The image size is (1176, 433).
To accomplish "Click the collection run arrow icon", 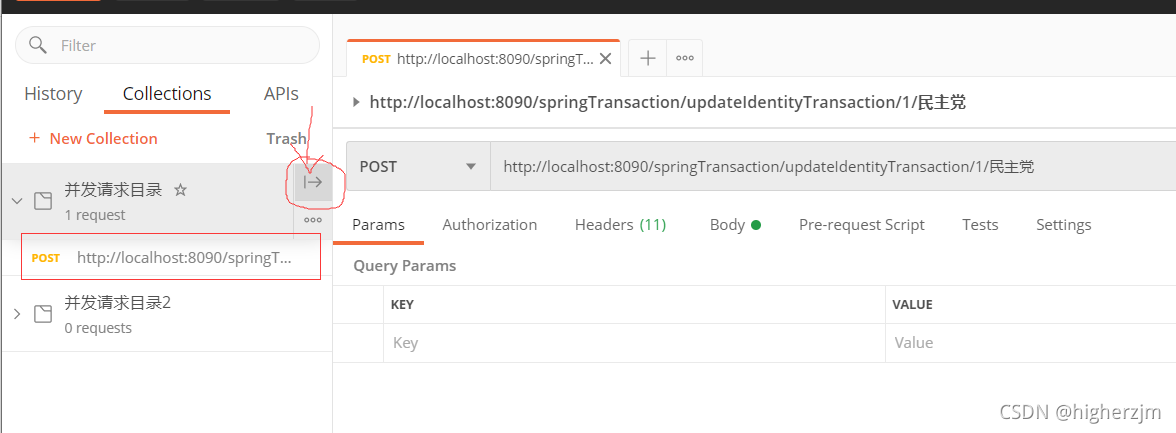I will point(313,182).
